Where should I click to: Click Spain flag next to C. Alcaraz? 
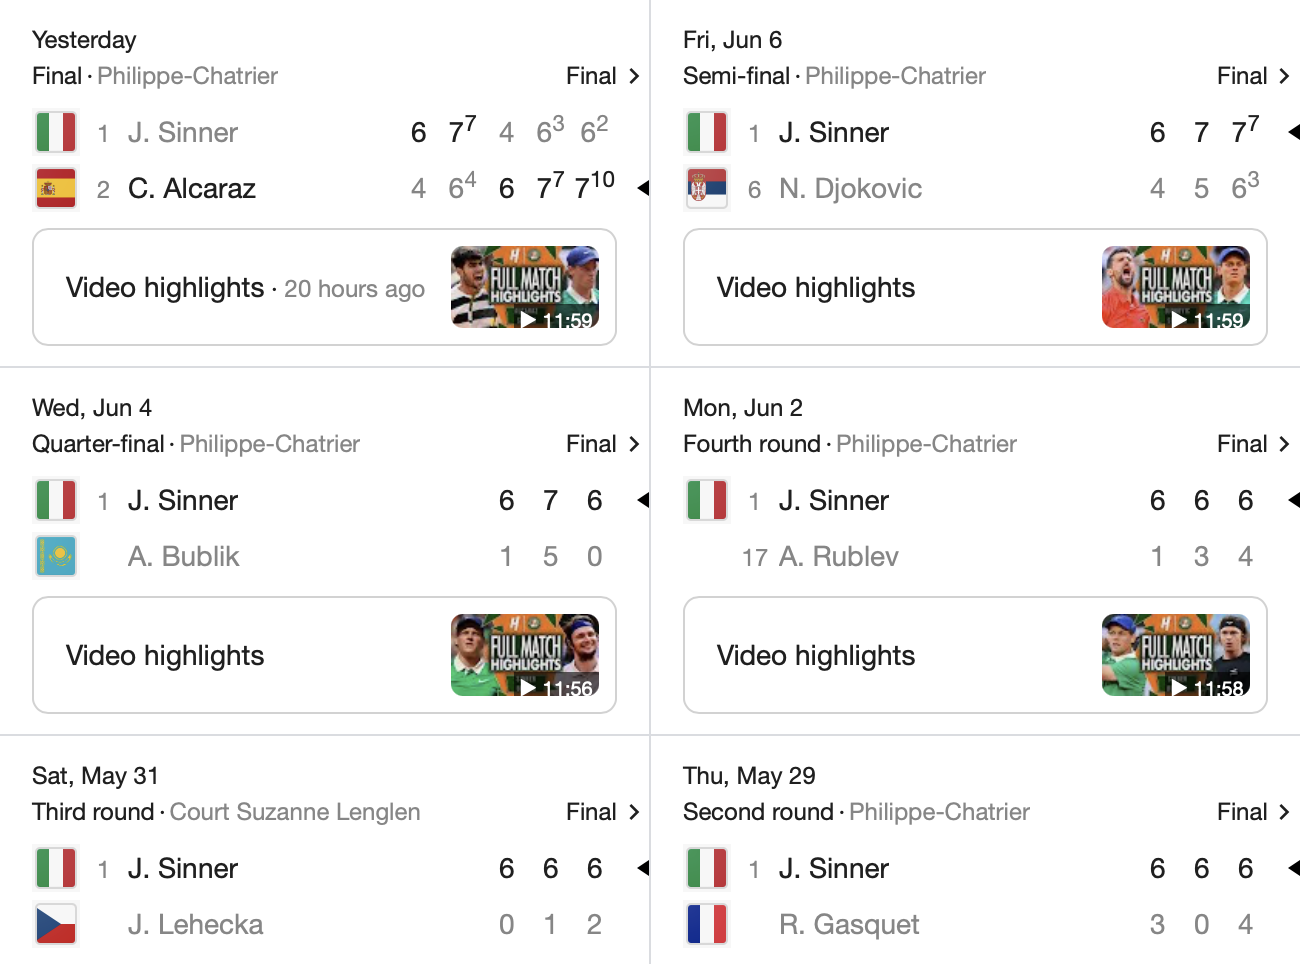56,188
